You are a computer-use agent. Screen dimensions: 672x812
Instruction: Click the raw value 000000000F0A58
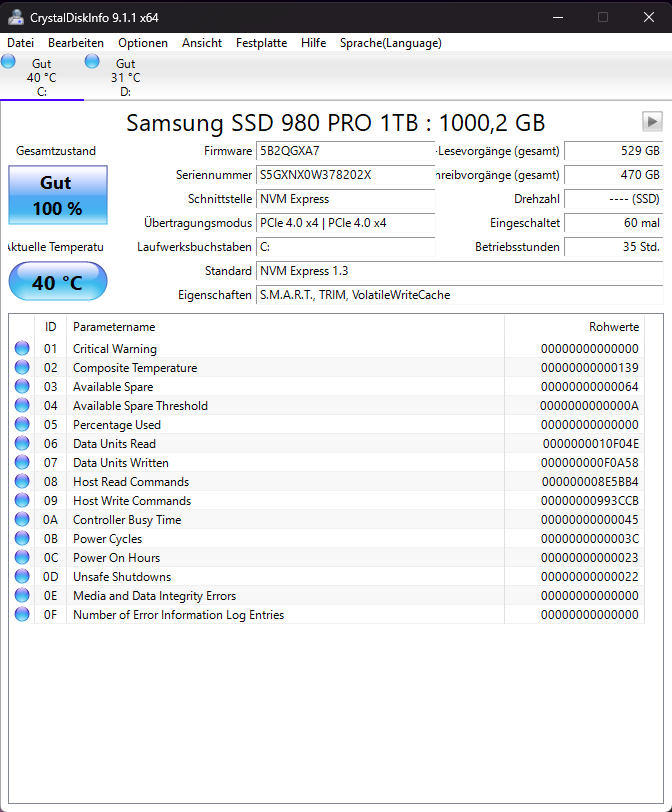[x=590, y=462]
